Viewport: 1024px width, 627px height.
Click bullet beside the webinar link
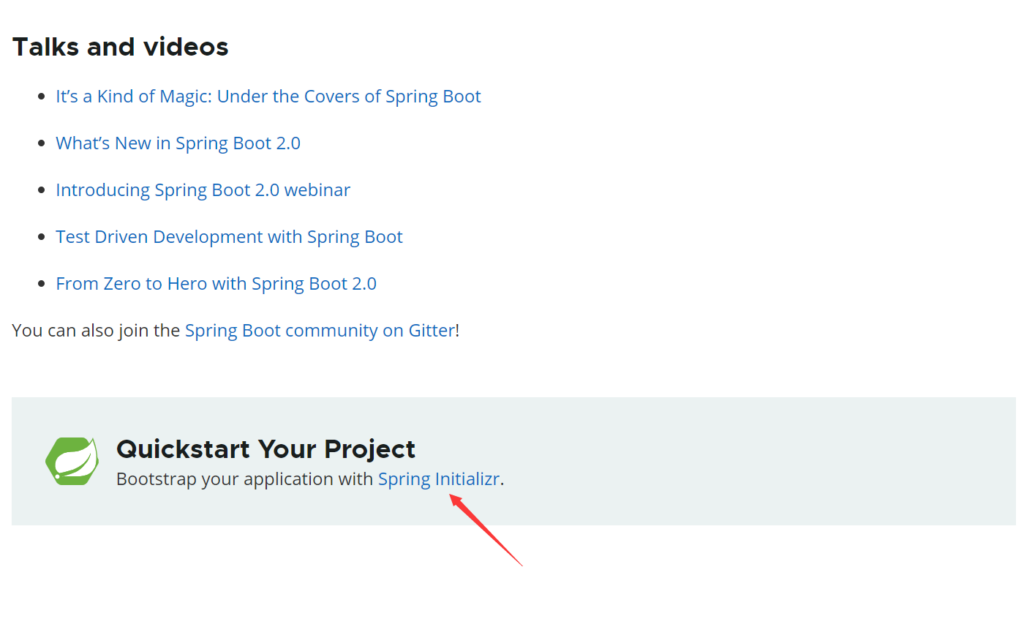click(41, 190)
